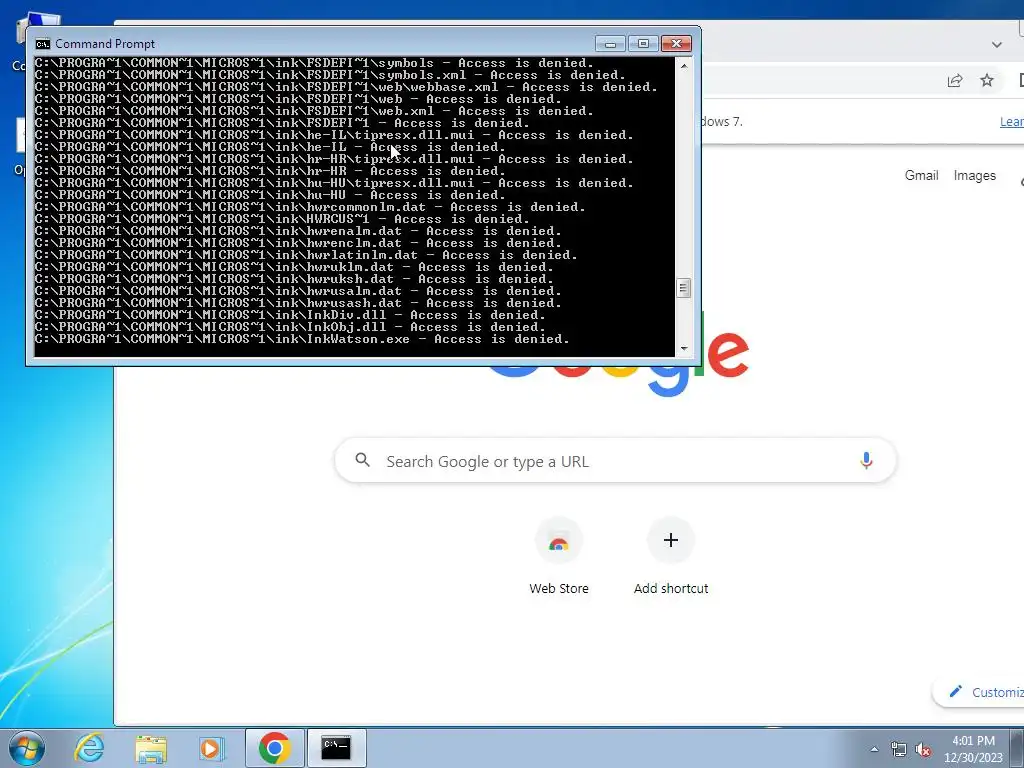Open Windows Media Player taskbar icon
Image resolution: width=1024 pixels, height=768 pixels.
(211, 748)
